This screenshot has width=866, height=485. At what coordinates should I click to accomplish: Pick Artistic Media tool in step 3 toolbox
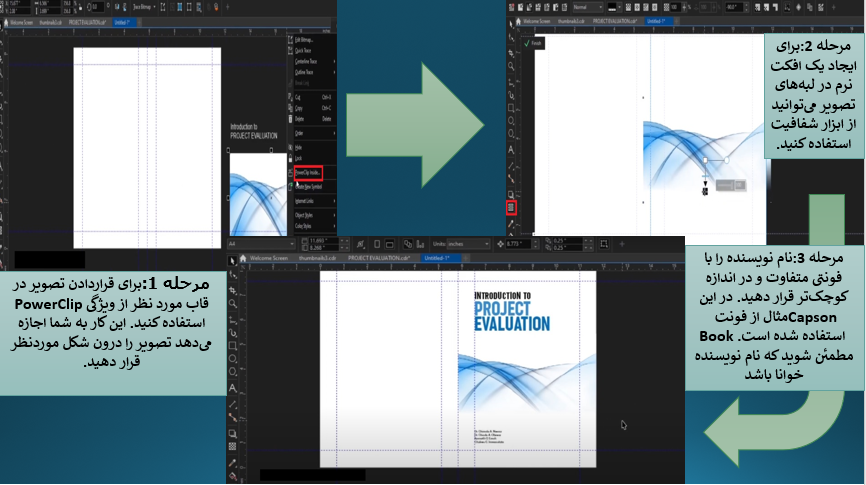pos(233,333)
